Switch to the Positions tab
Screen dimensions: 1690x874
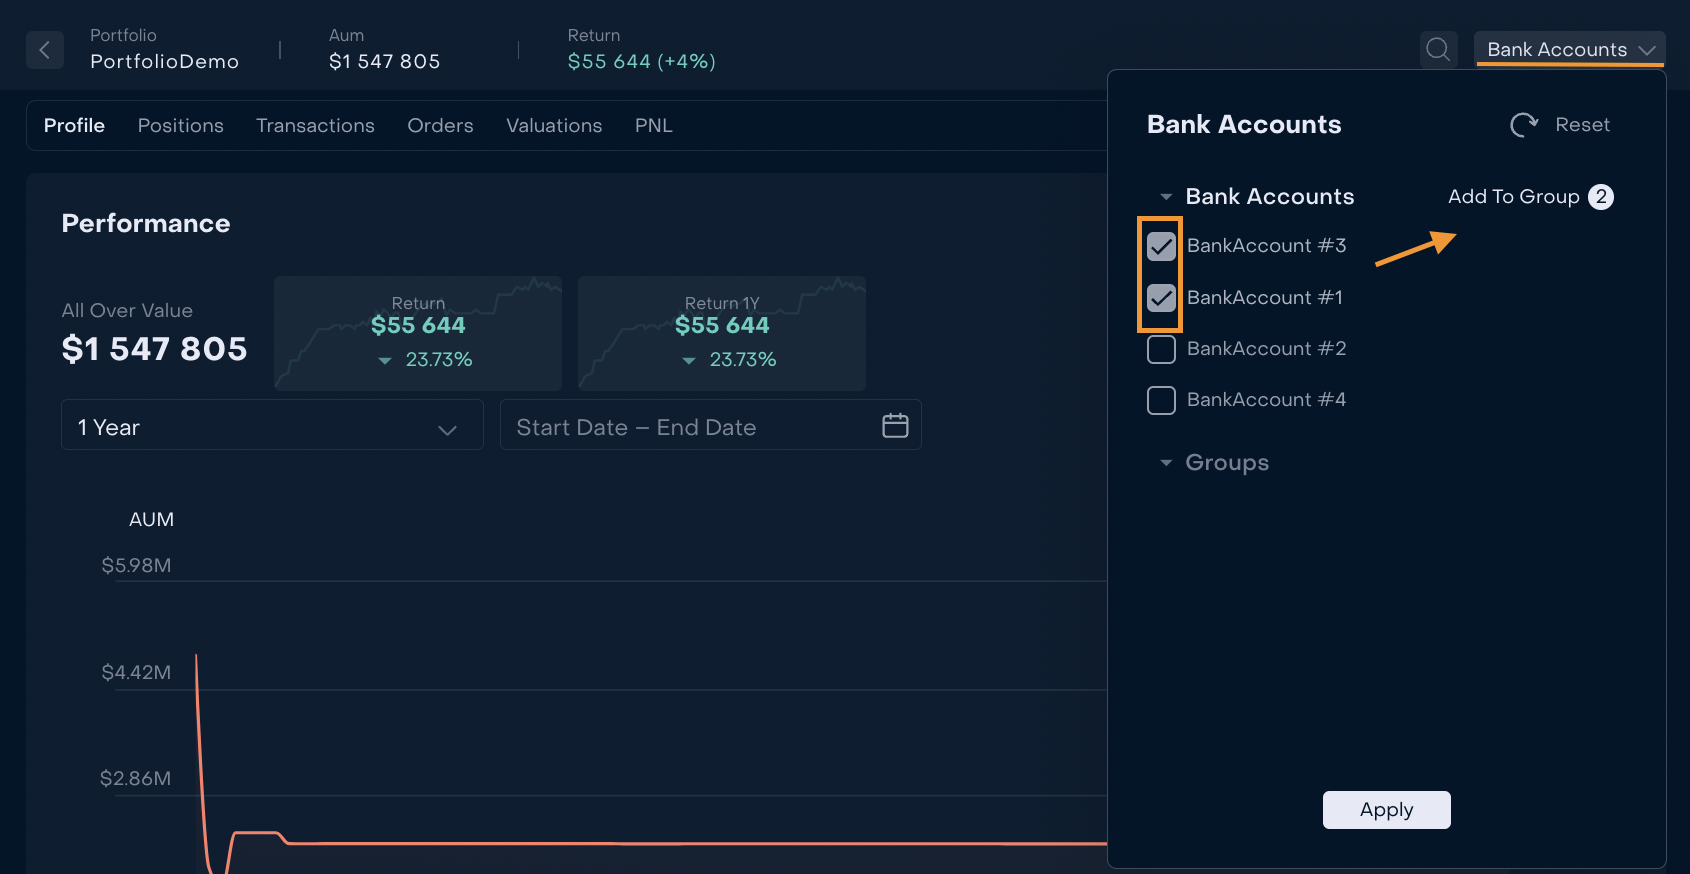(181, 126)
